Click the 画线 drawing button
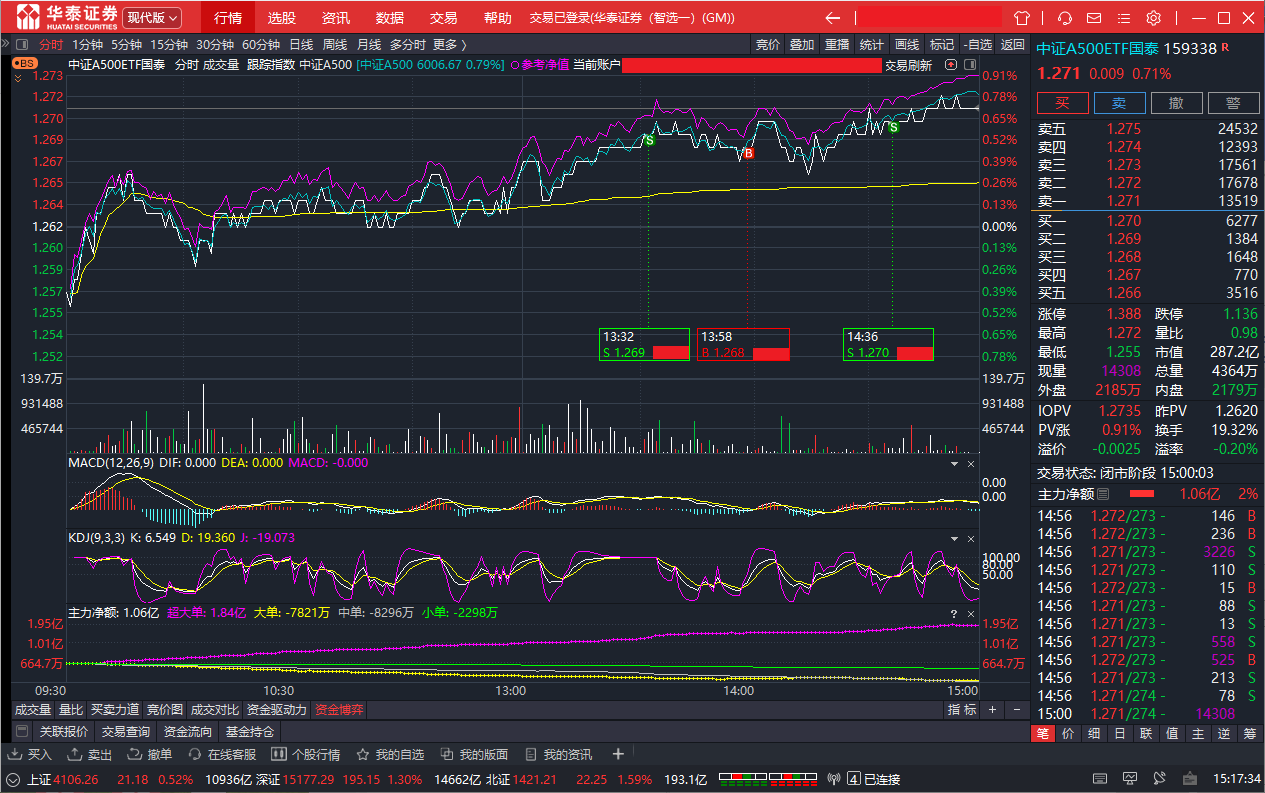The width and height of the screenshot is (1265, 793). click(907, 44)
